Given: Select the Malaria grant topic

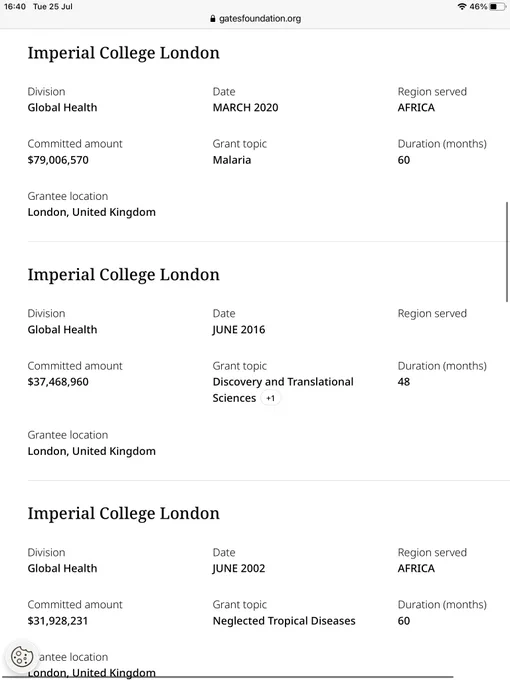Looking at the screenshot, I should point(232,160).
